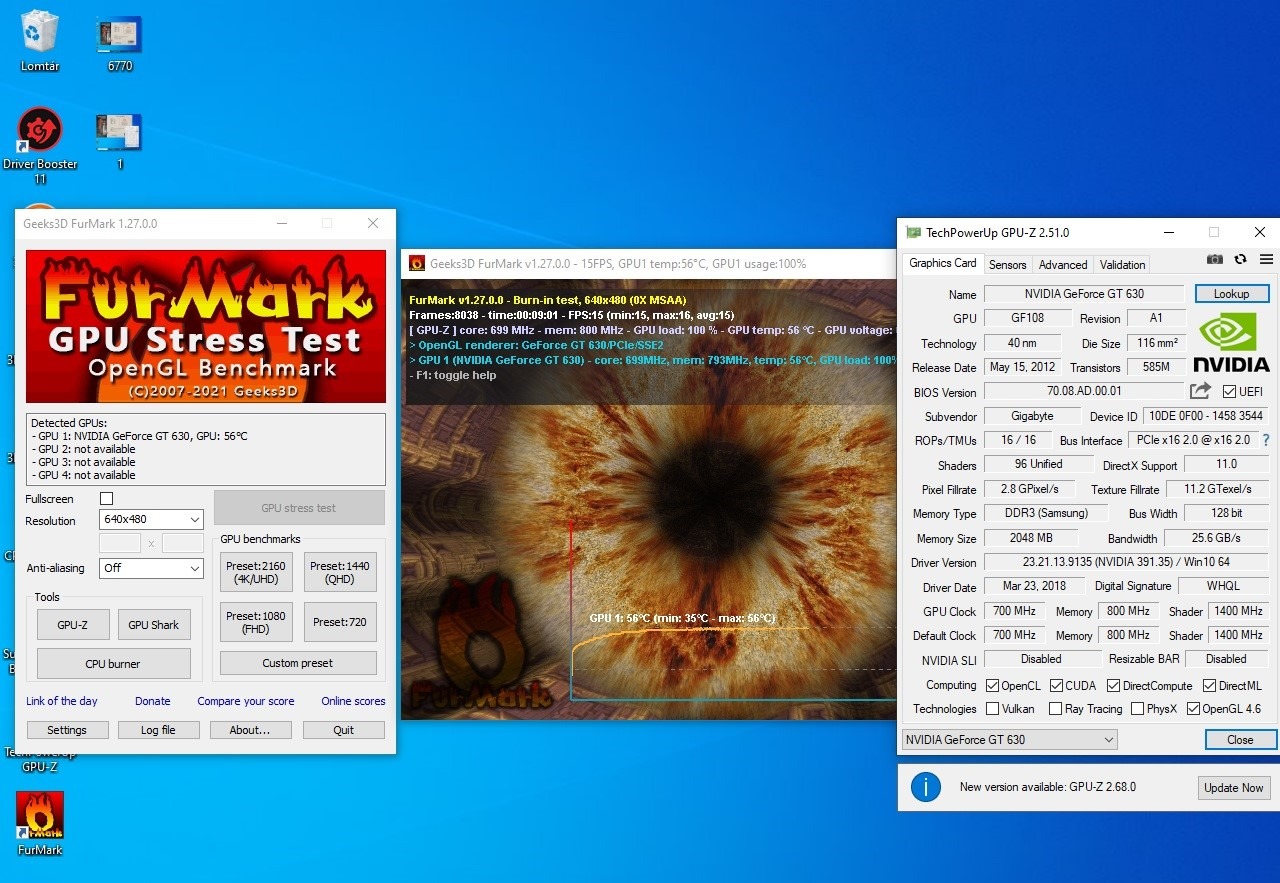This screenshot has height=883, width=1280.
Task: Click GPU 1 NVIDIA GeForce GT 630 entry
Action: 139,436
